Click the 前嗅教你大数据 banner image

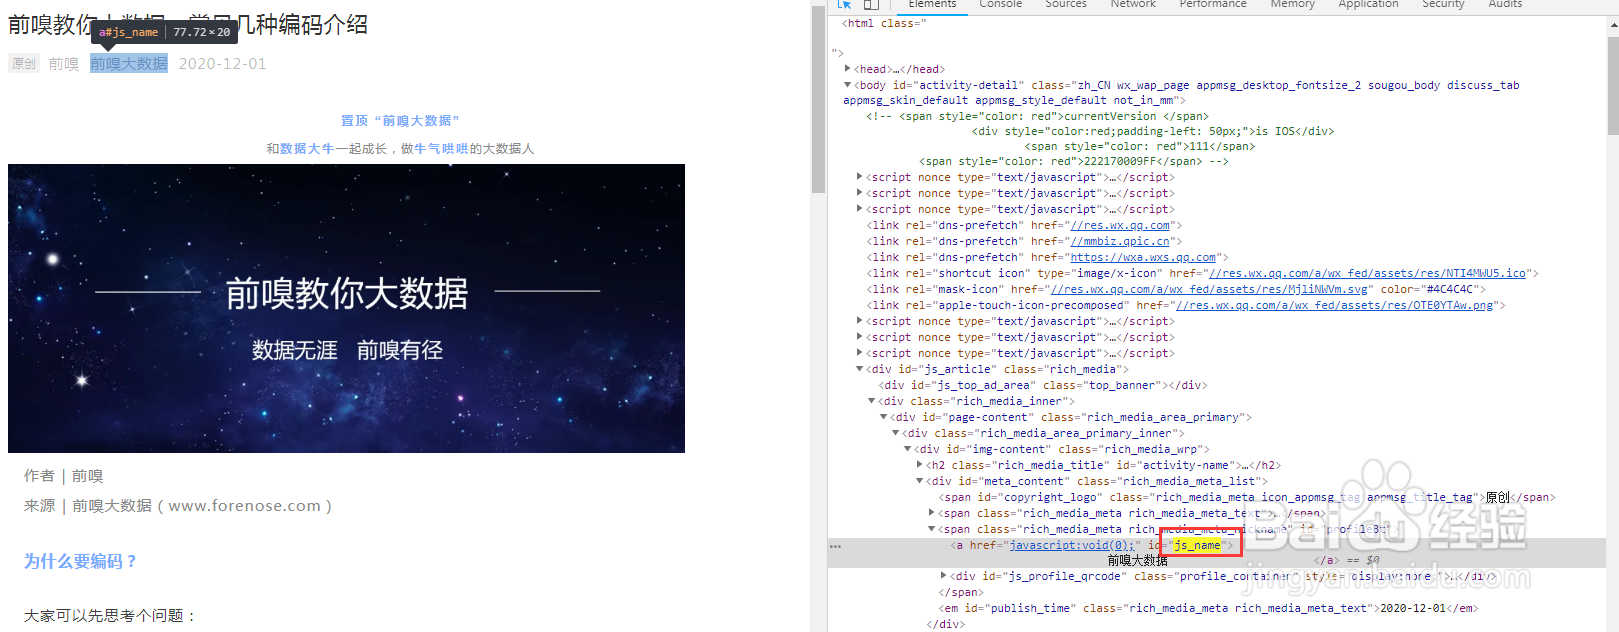pyautogui.click(x=346, y=308)
